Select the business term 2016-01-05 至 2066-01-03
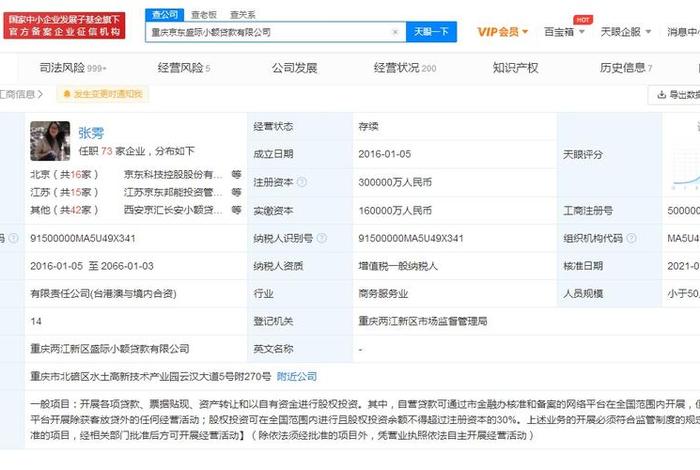This screenshot has width=700, height=470. click(92, 266)
